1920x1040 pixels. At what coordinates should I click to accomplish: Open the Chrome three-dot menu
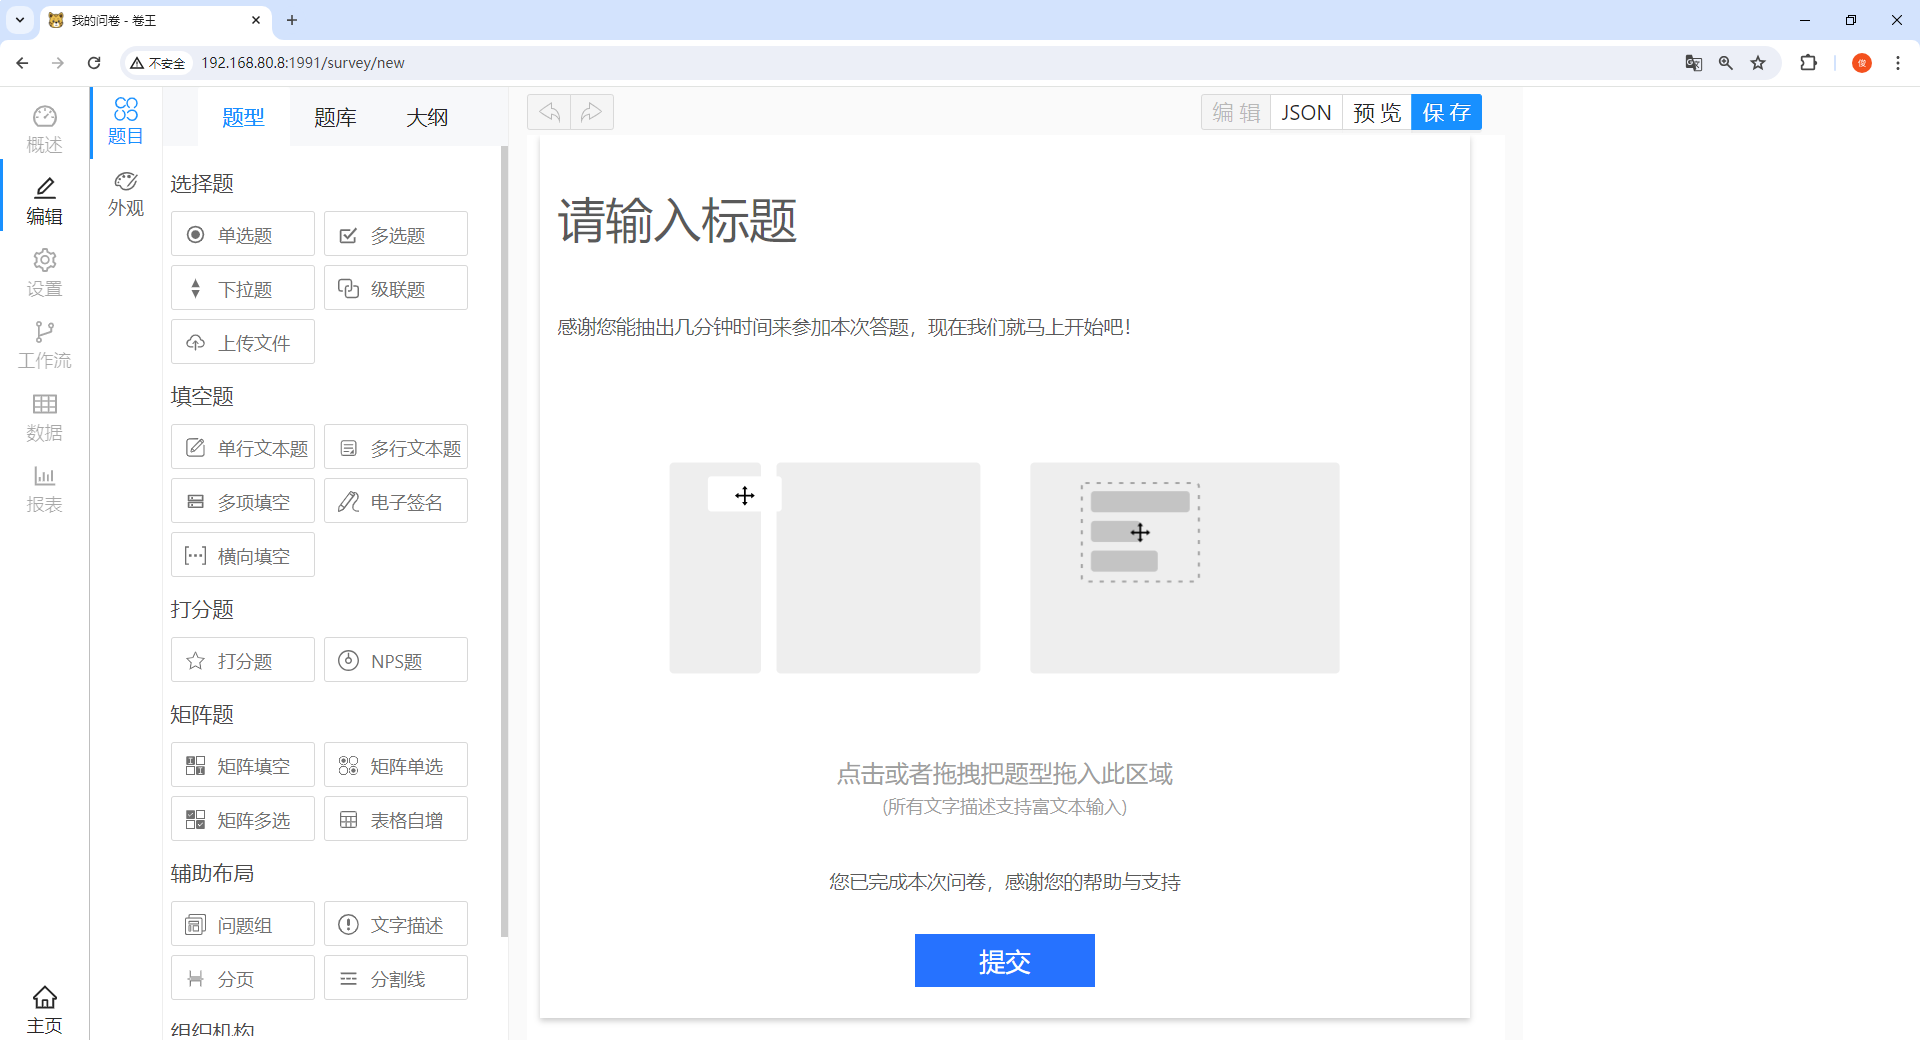[x=1898, y=63]
